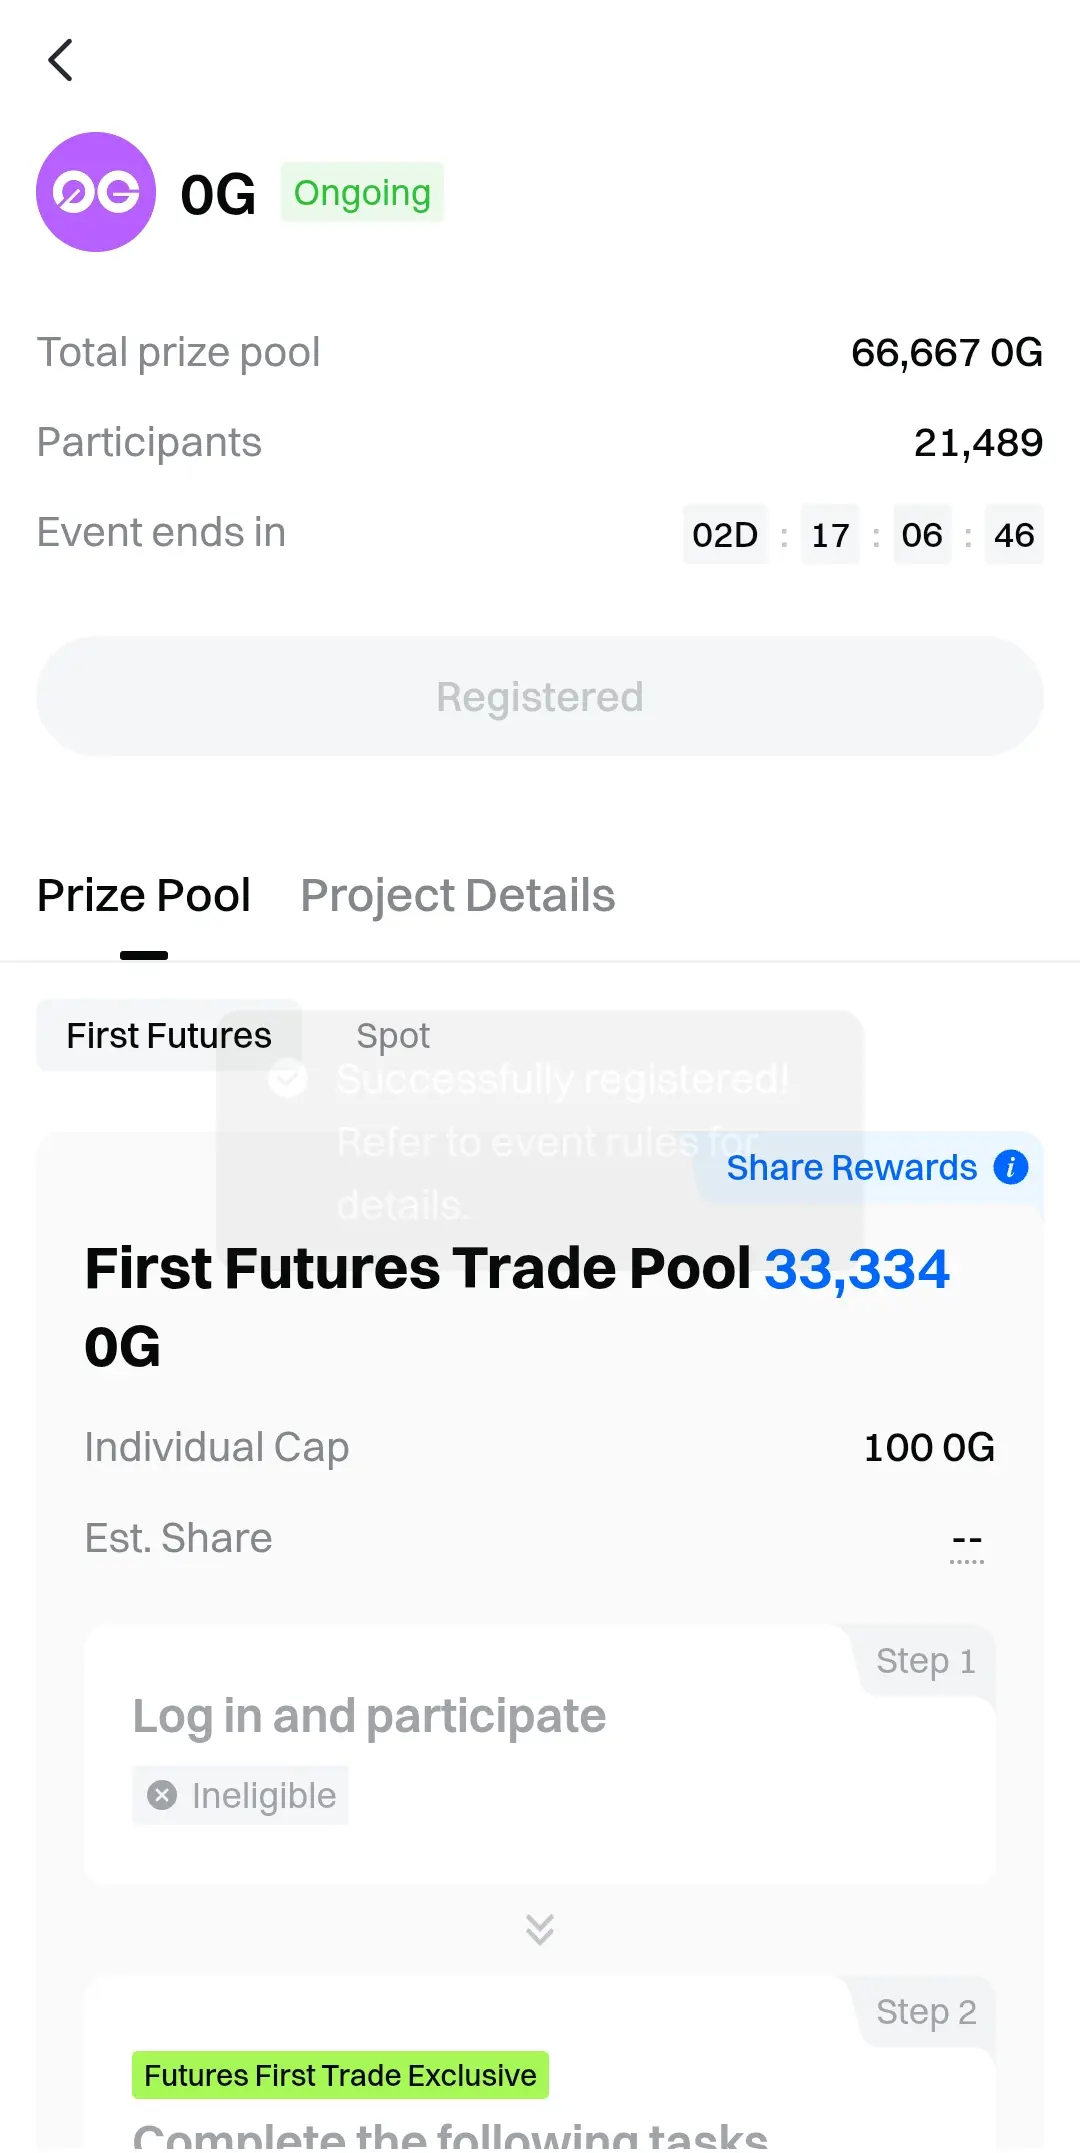The image size is (1080, 2153).
Task: Tap the Registered button
Action: coord(540,696)
